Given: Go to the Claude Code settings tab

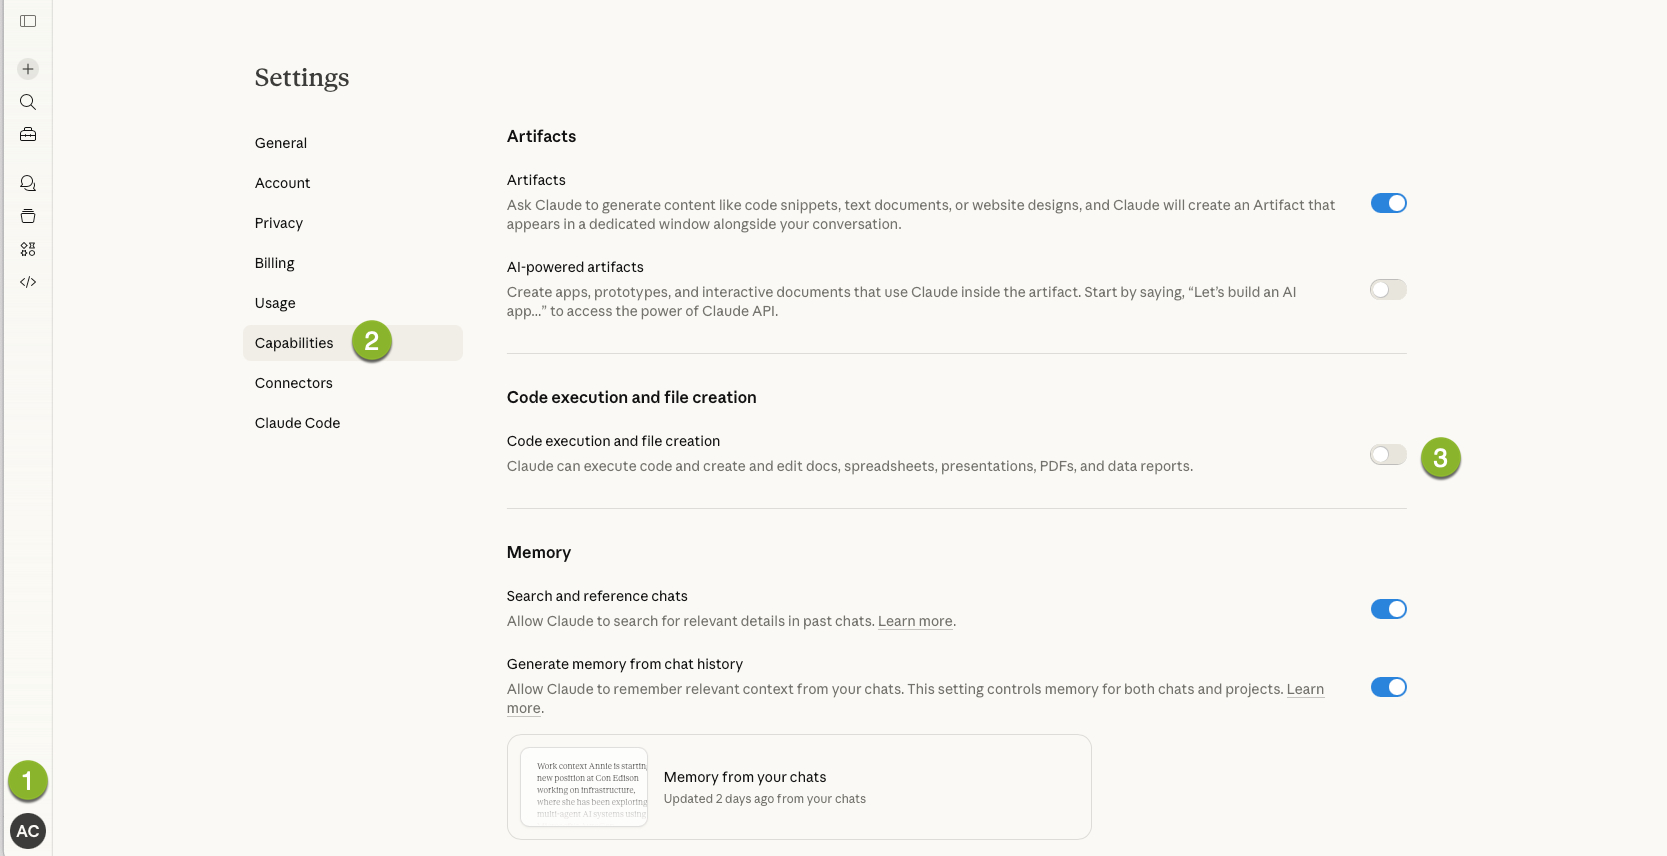Looking at the screenshot, I should pyautogui.click(x=298, y=423).
